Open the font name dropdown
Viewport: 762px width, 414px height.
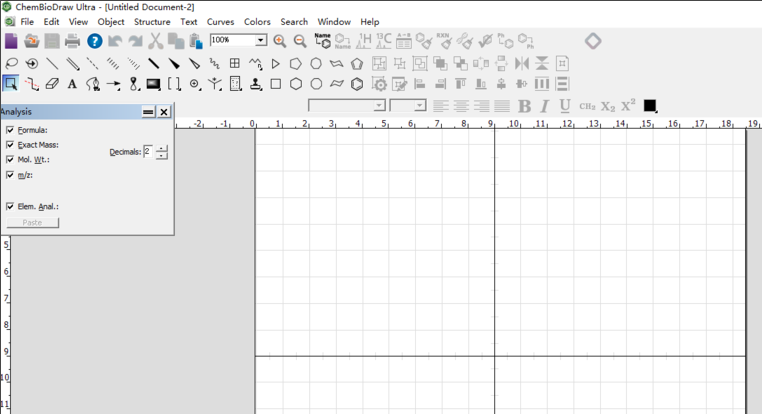347,105
